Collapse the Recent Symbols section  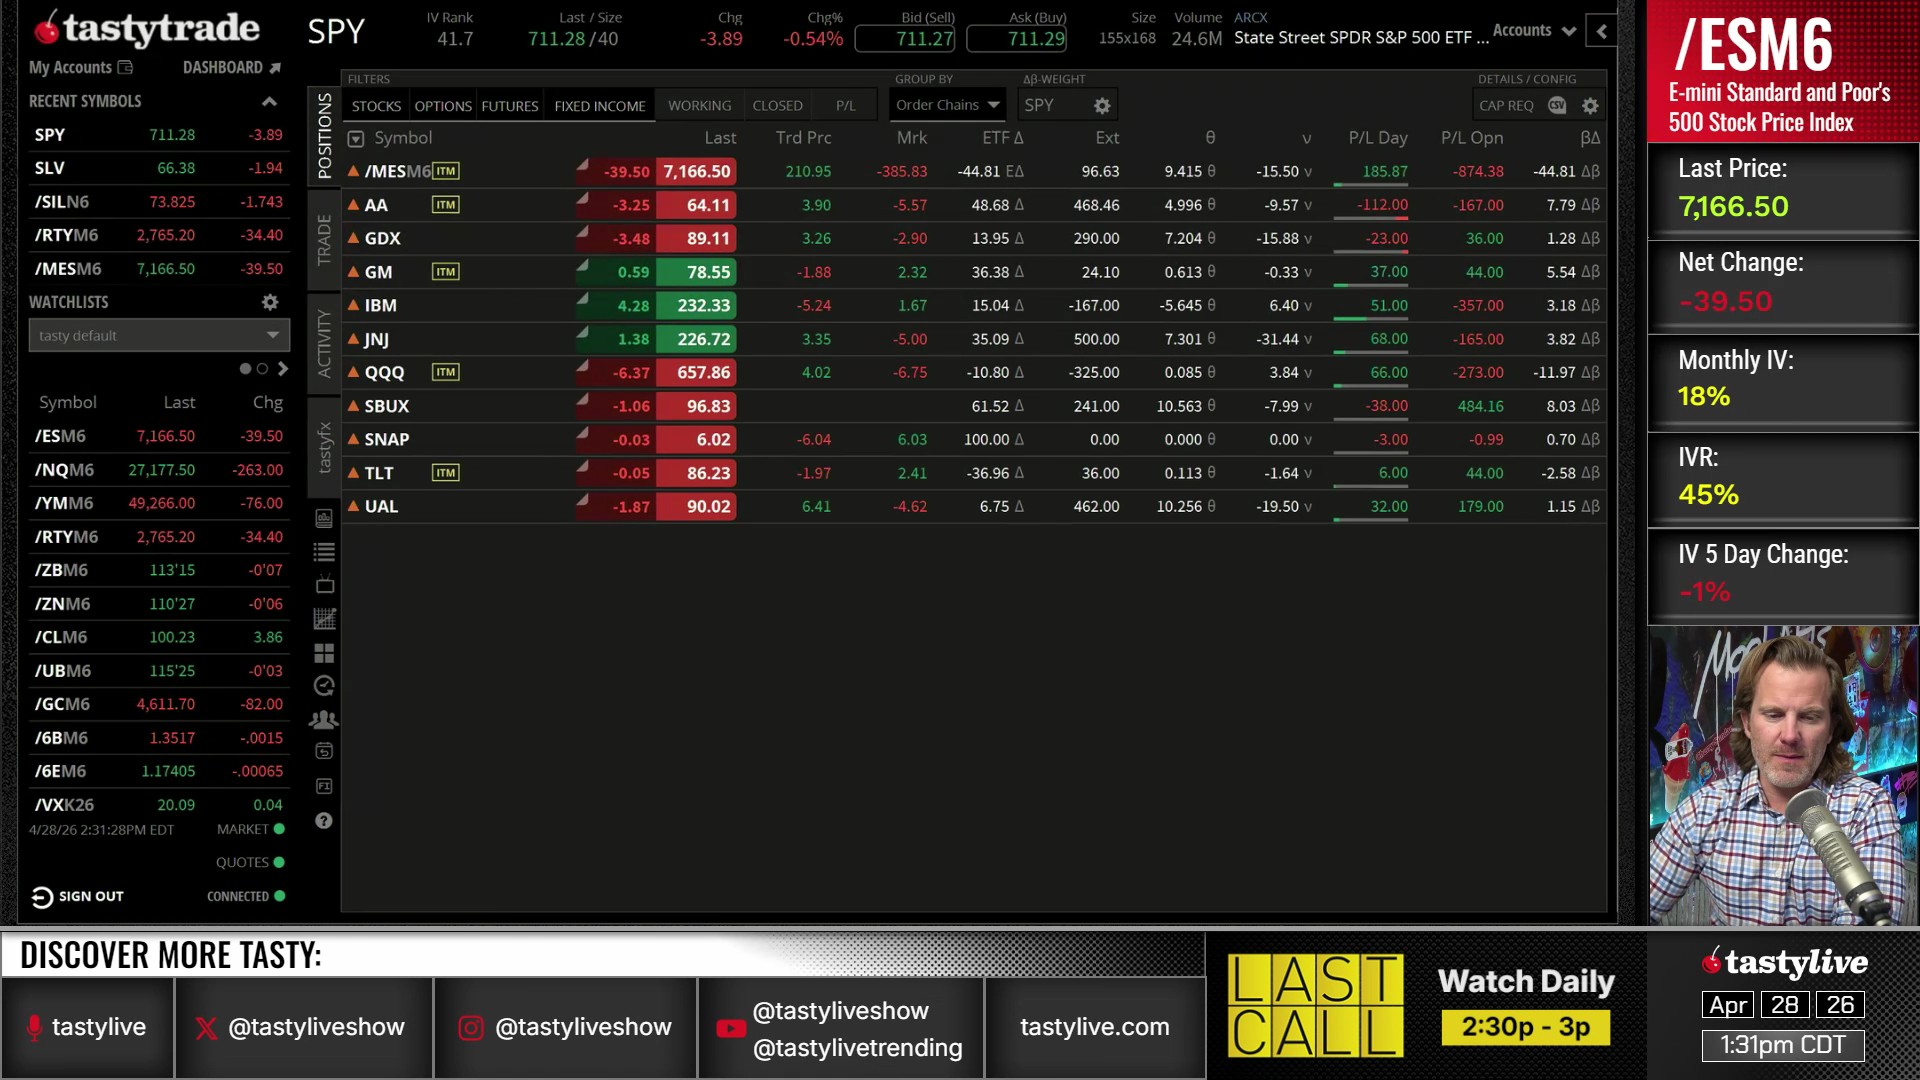click(269, 101)
